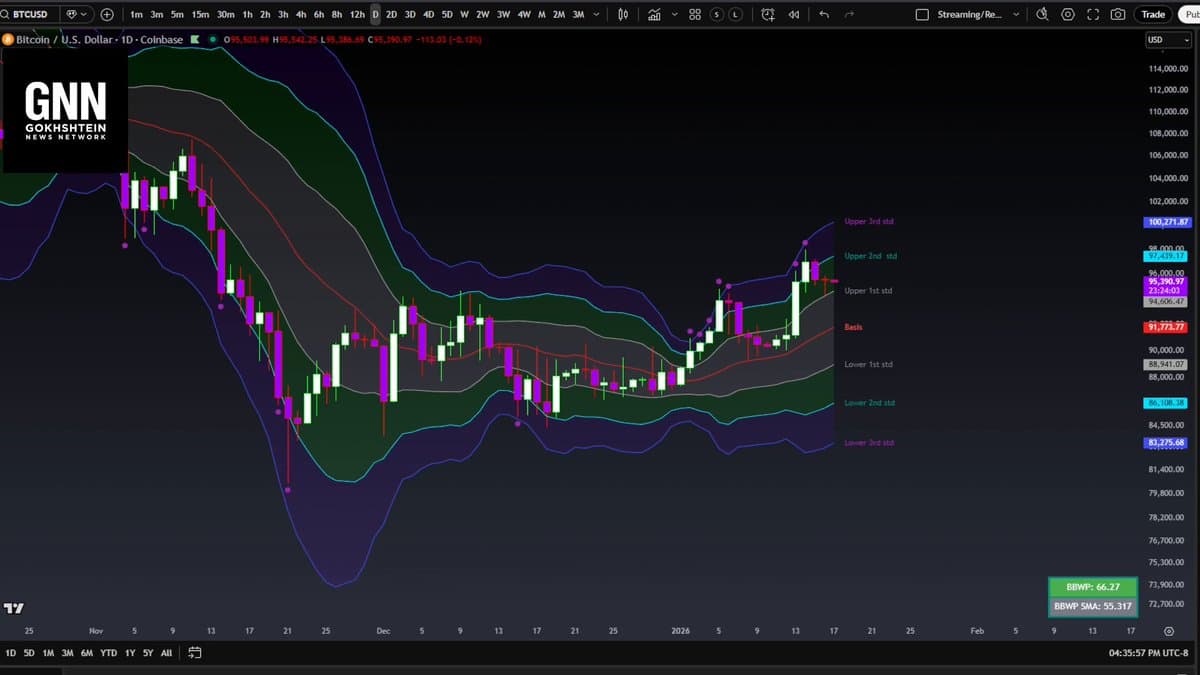Toggle the L long-position button

[736, 15]
